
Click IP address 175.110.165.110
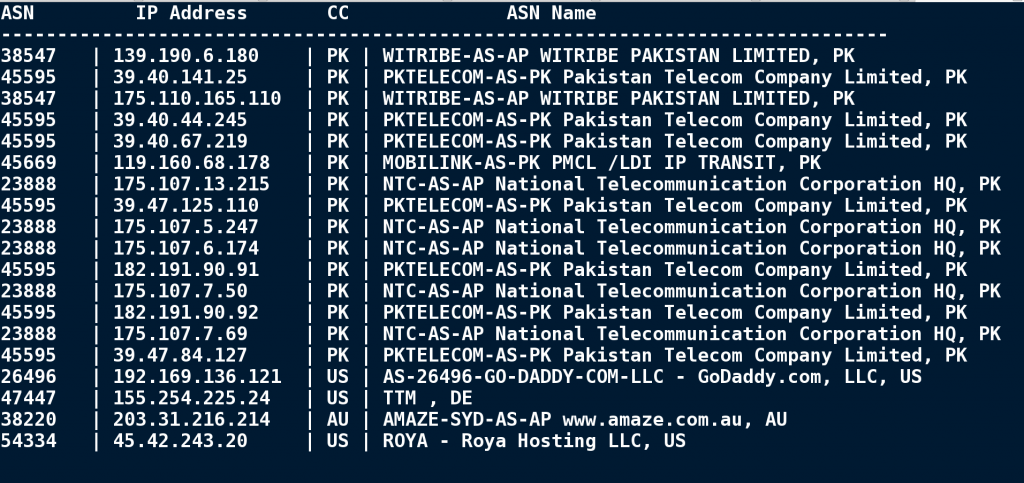coord(196,98)
